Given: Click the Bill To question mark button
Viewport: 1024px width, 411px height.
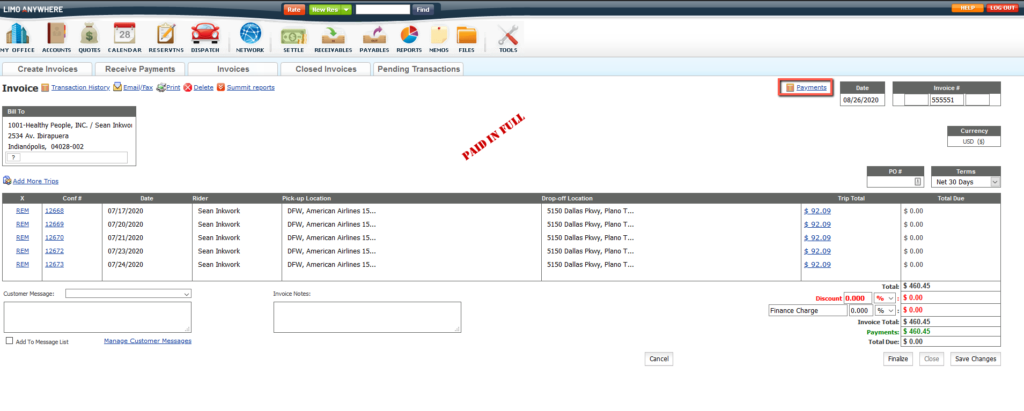Looking at the screenshot, I should [x=12, y=157].
